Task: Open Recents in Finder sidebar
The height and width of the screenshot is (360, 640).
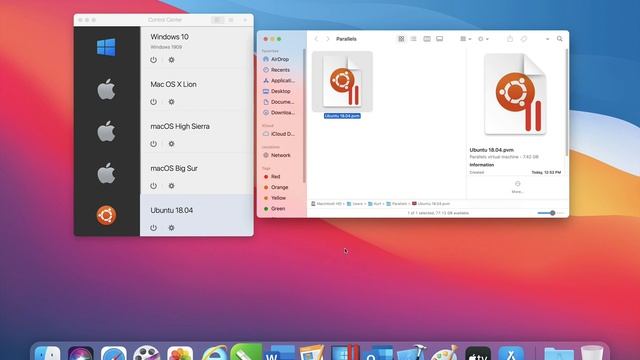Action: click(x=277, y=70)
